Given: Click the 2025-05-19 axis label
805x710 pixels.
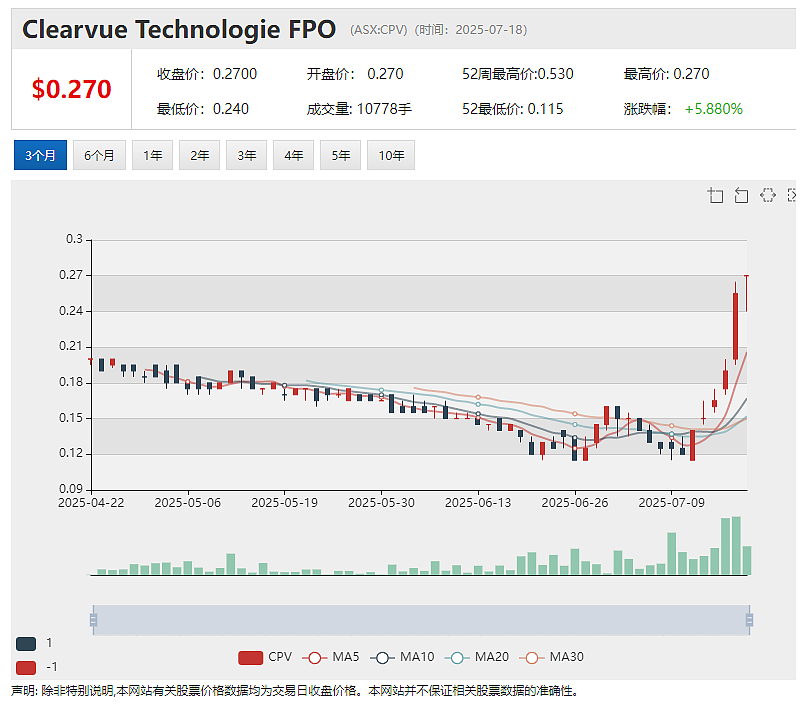Looking at the screenshot, I should coord(284,503).
